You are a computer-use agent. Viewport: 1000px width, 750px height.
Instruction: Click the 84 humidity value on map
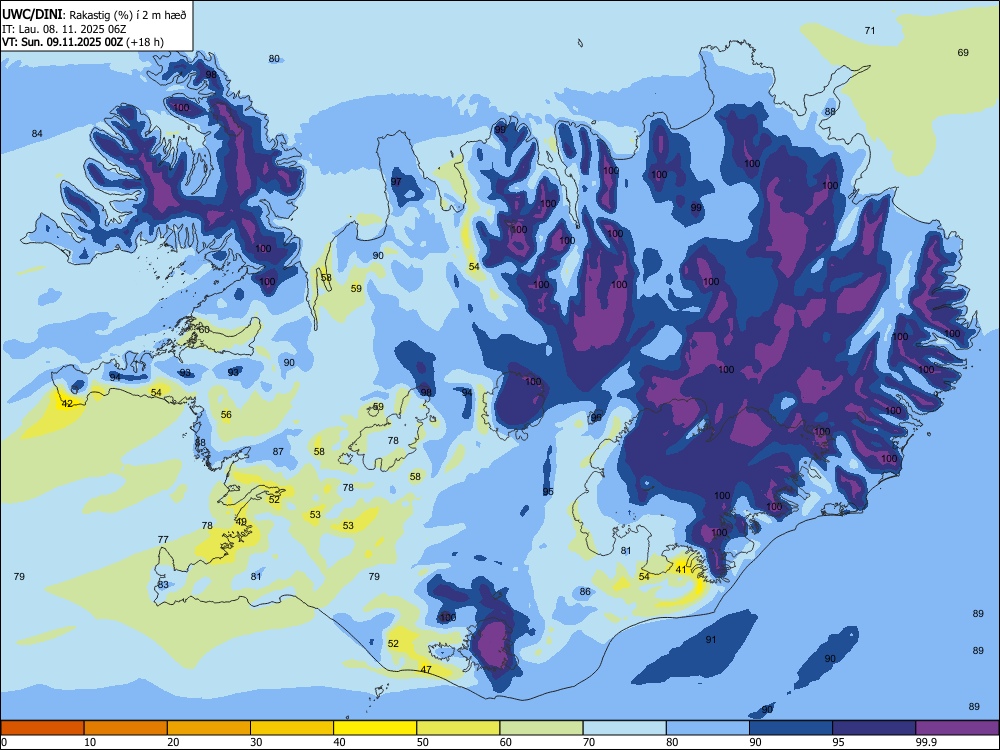pos(37,133)
